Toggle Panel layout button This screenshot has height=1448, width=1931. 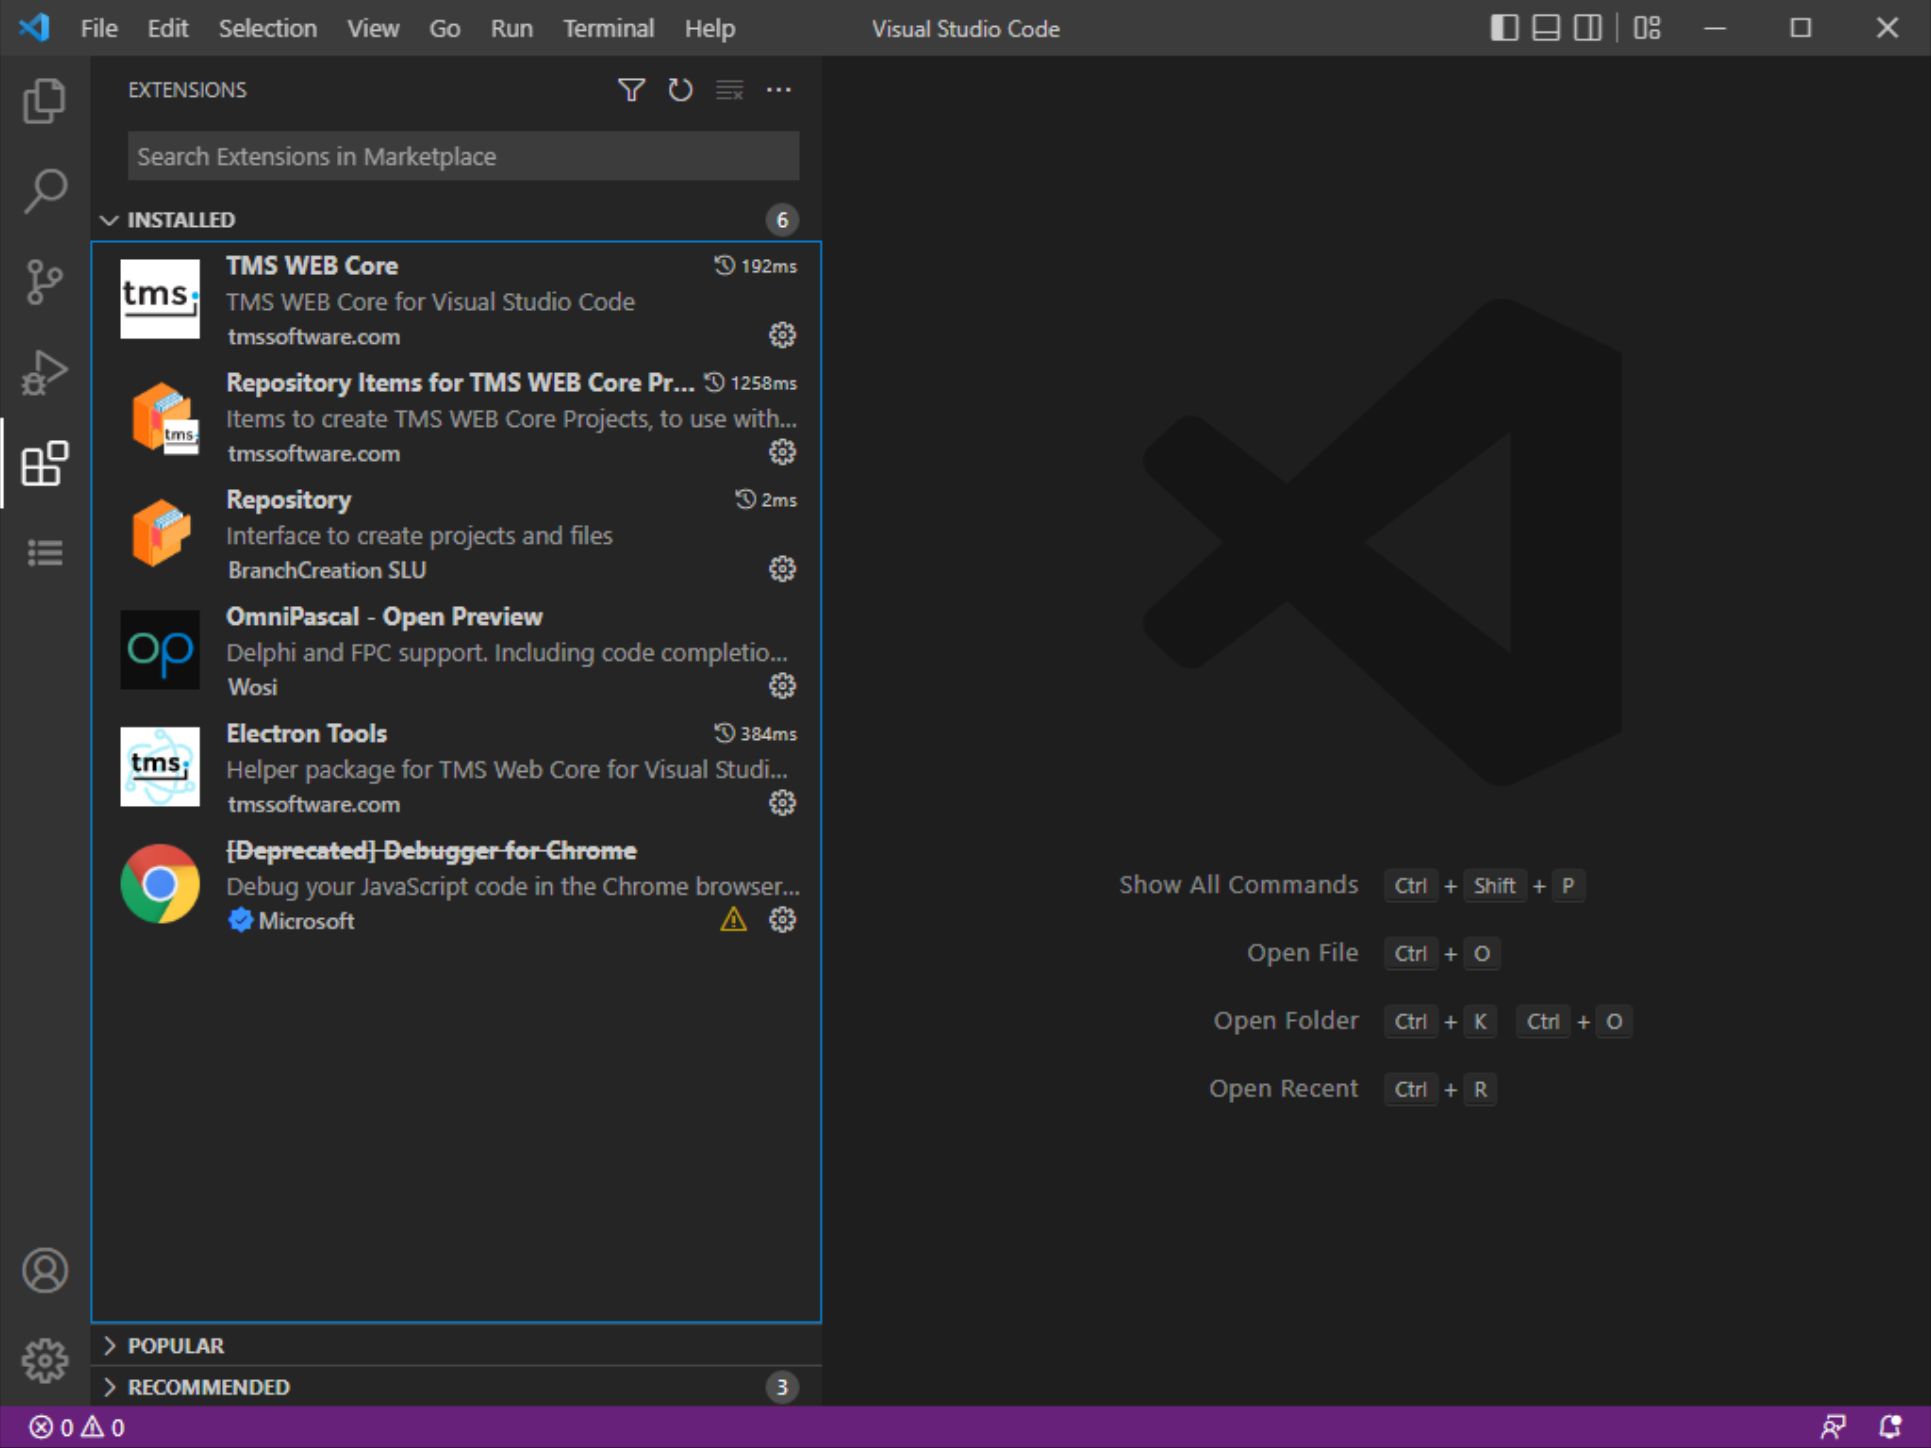point(1546,28)
